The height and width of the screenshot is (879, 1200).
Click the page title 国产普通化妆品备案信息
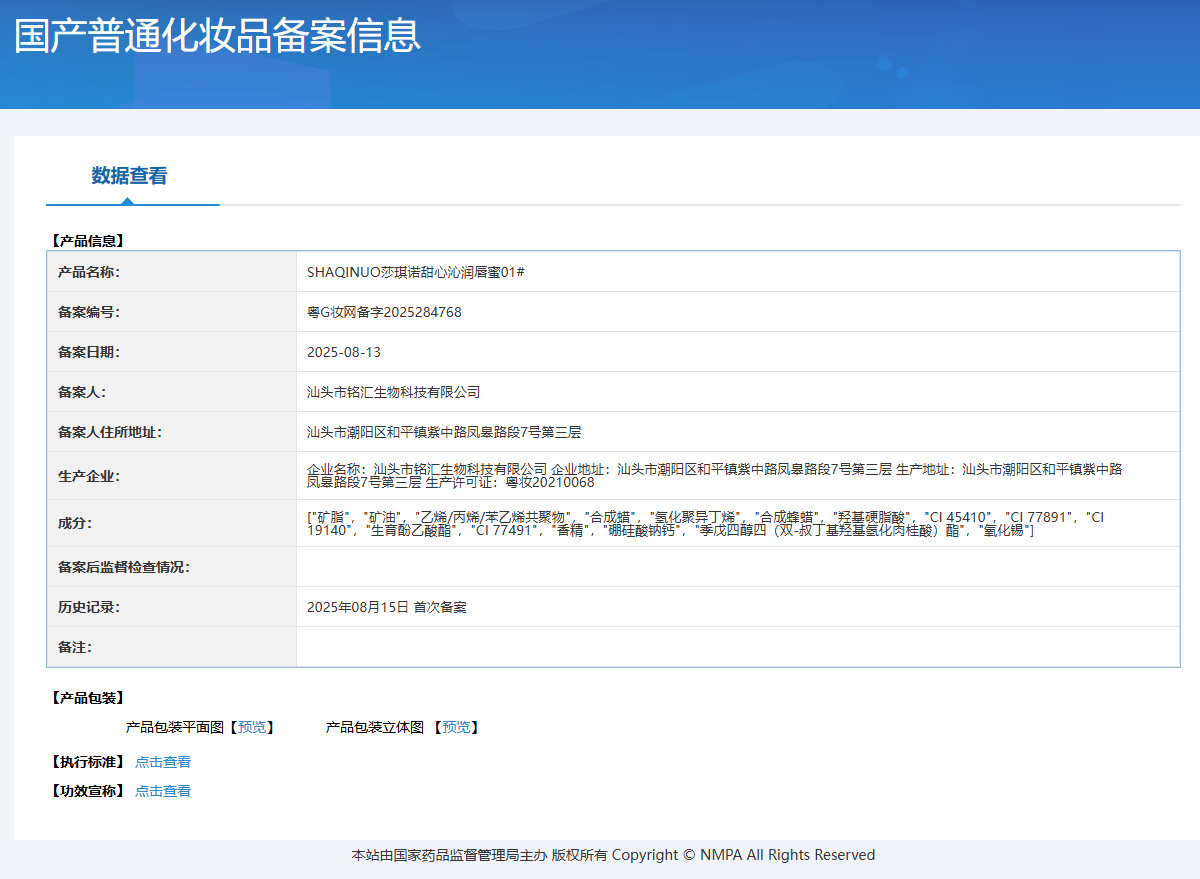(217, 34)
